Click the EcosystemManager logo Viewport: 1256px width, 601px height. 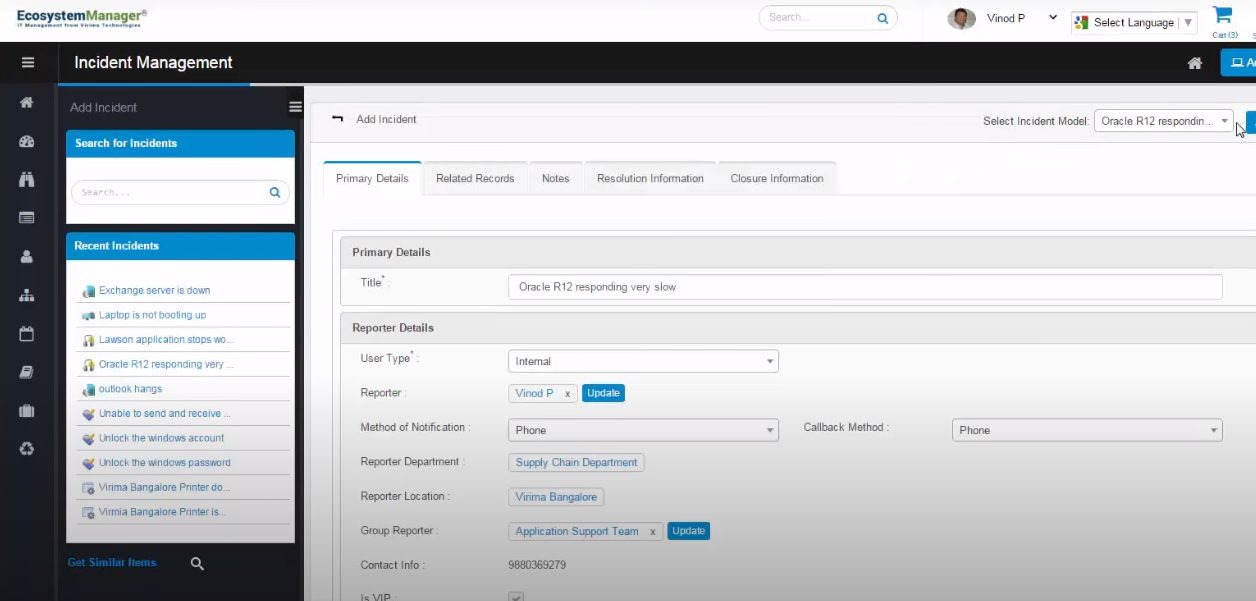(82, 18)
